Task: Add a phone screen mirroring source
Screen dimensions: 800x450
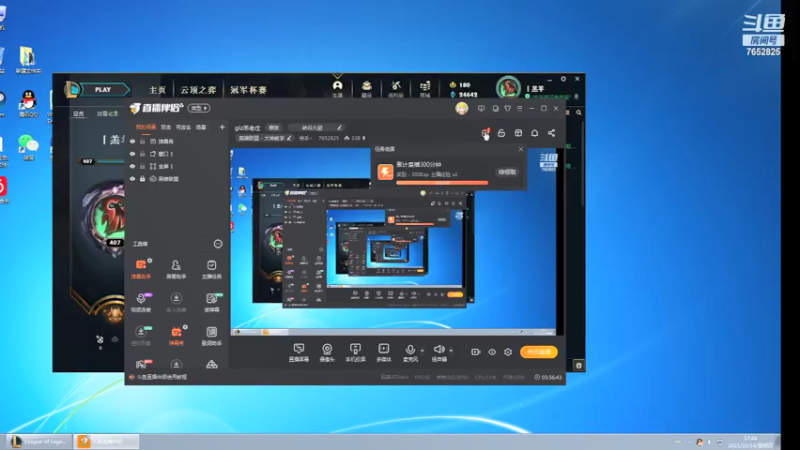Action: pos(355,352)
